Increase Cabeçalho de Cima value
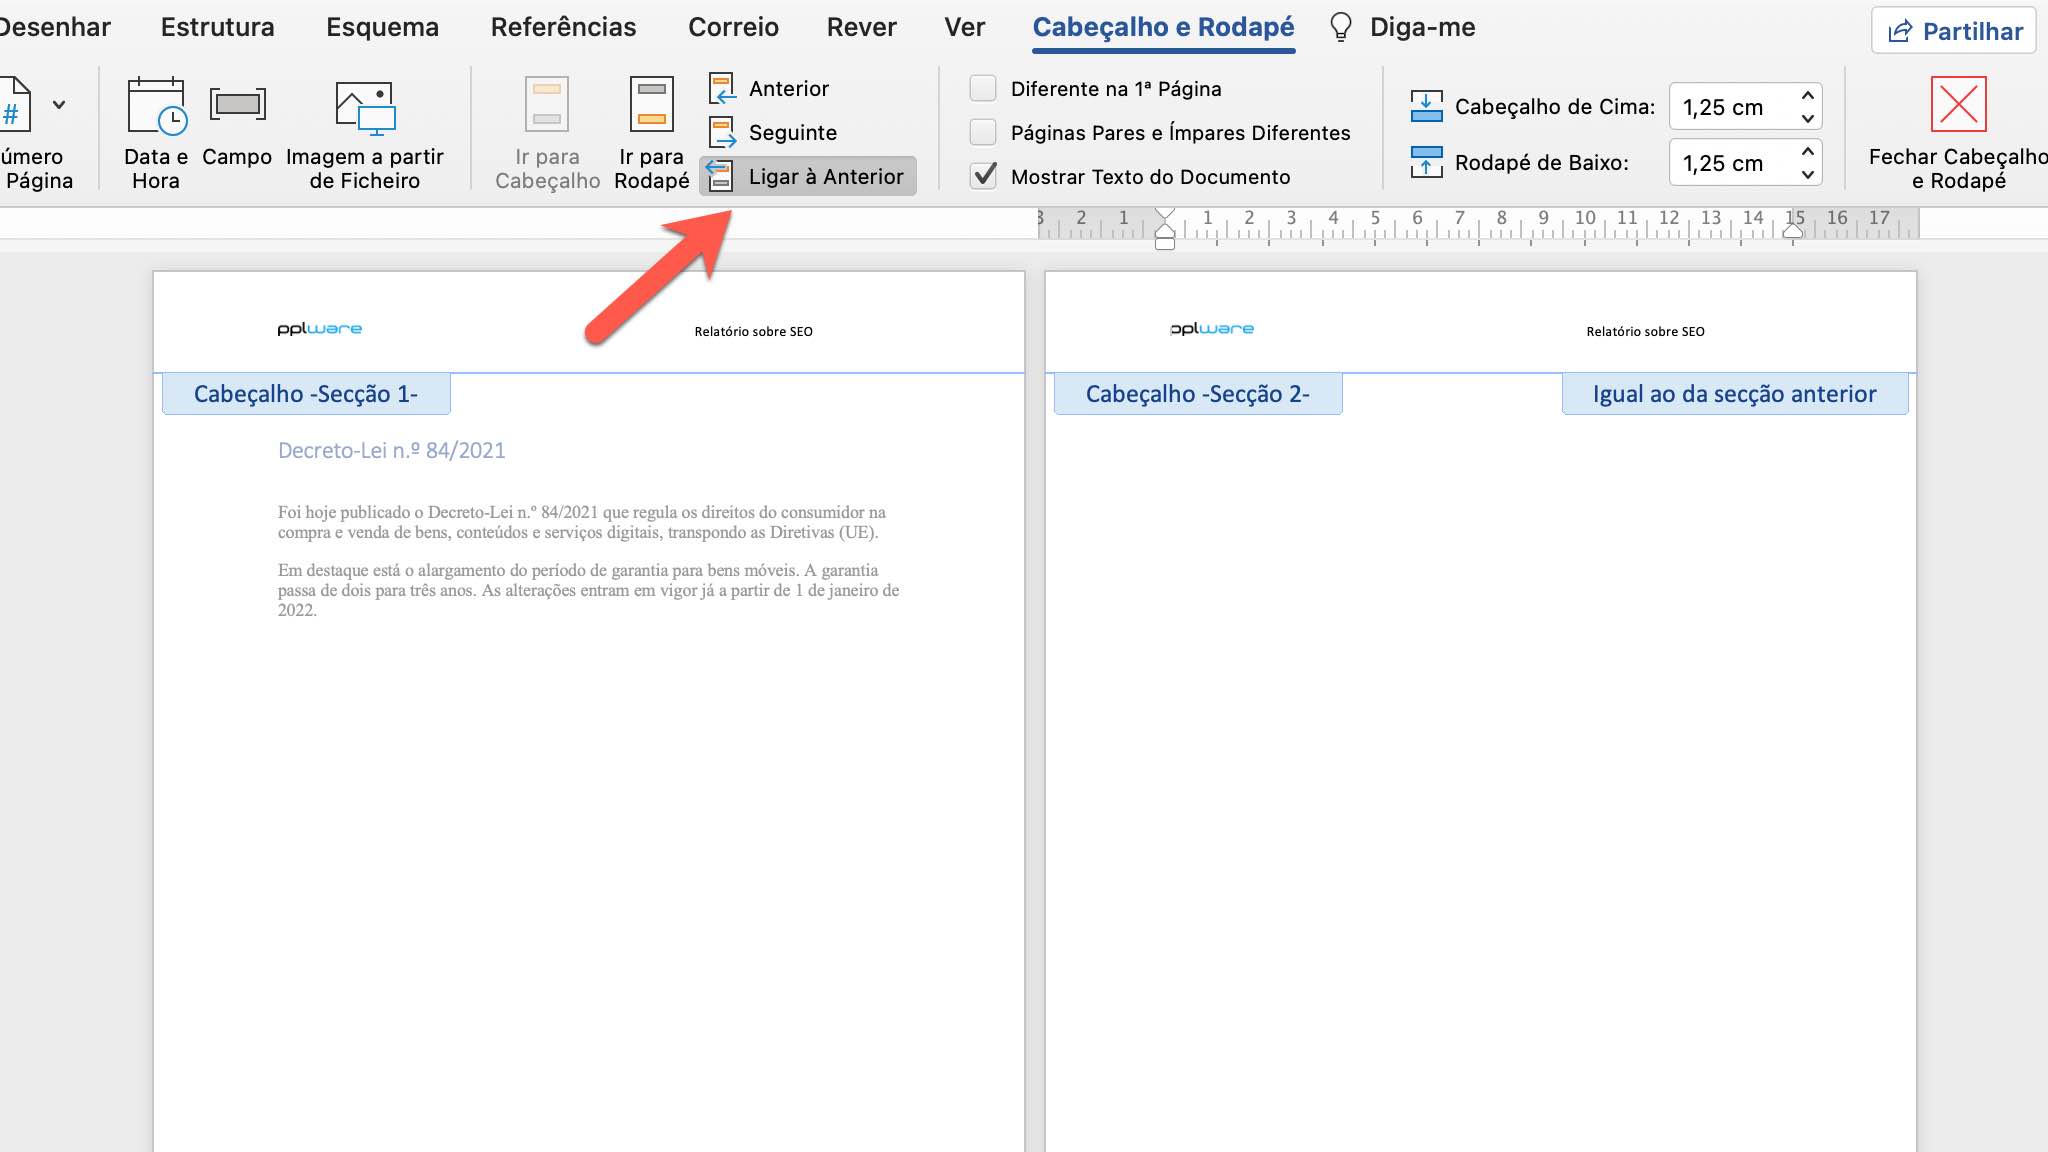The width and height of the screenshot is (2048, 1152). coord(1807,95)
